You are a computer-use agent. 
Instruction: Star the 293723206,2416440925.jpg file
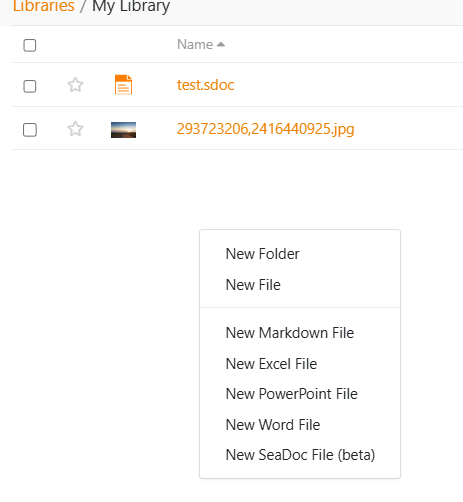[75, 129]
